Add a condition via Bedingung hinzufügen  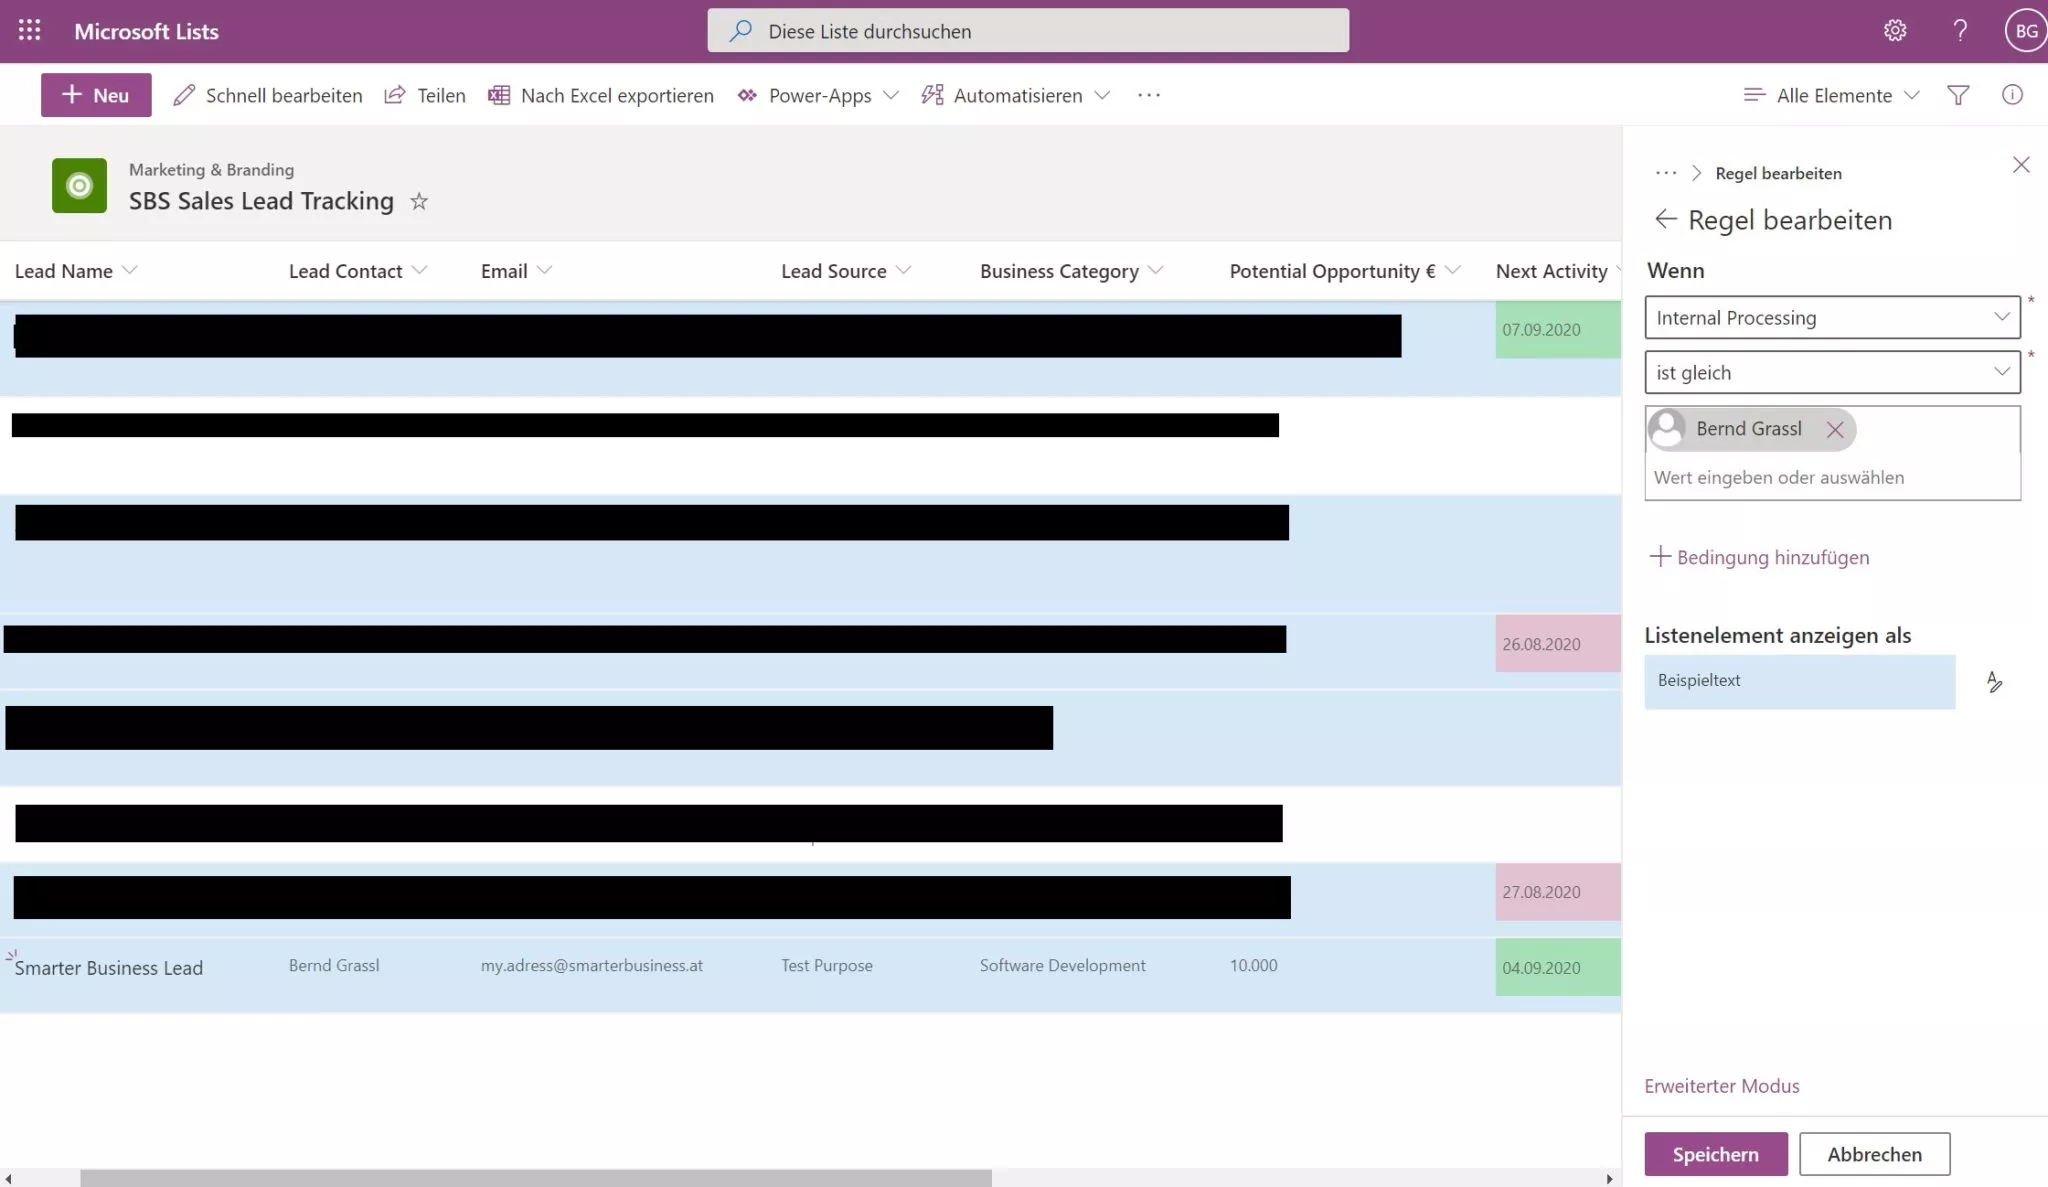click(1760, 557)
